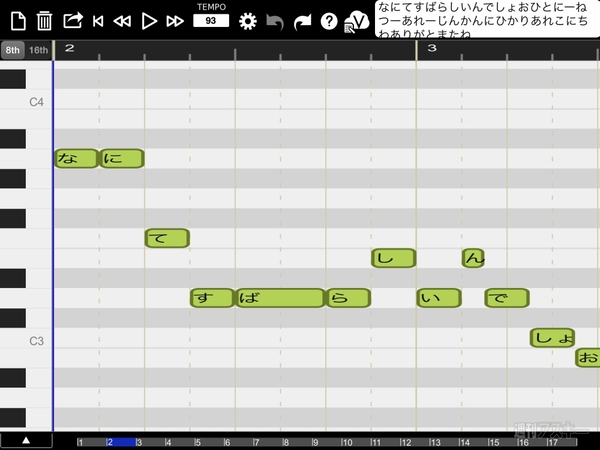This screenshot has width=600, height=450.
Task: Jump to measure 10 in overview bar
Action: coord(355,442)
